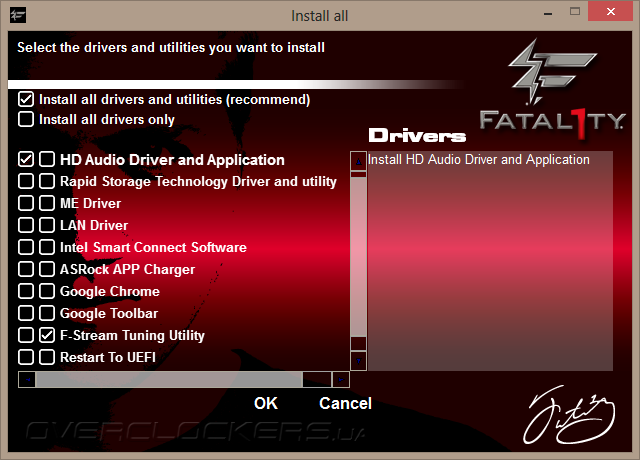Check second box for Intel Smart Connect Software
The image size is (640, 460).
click(47, 247)
